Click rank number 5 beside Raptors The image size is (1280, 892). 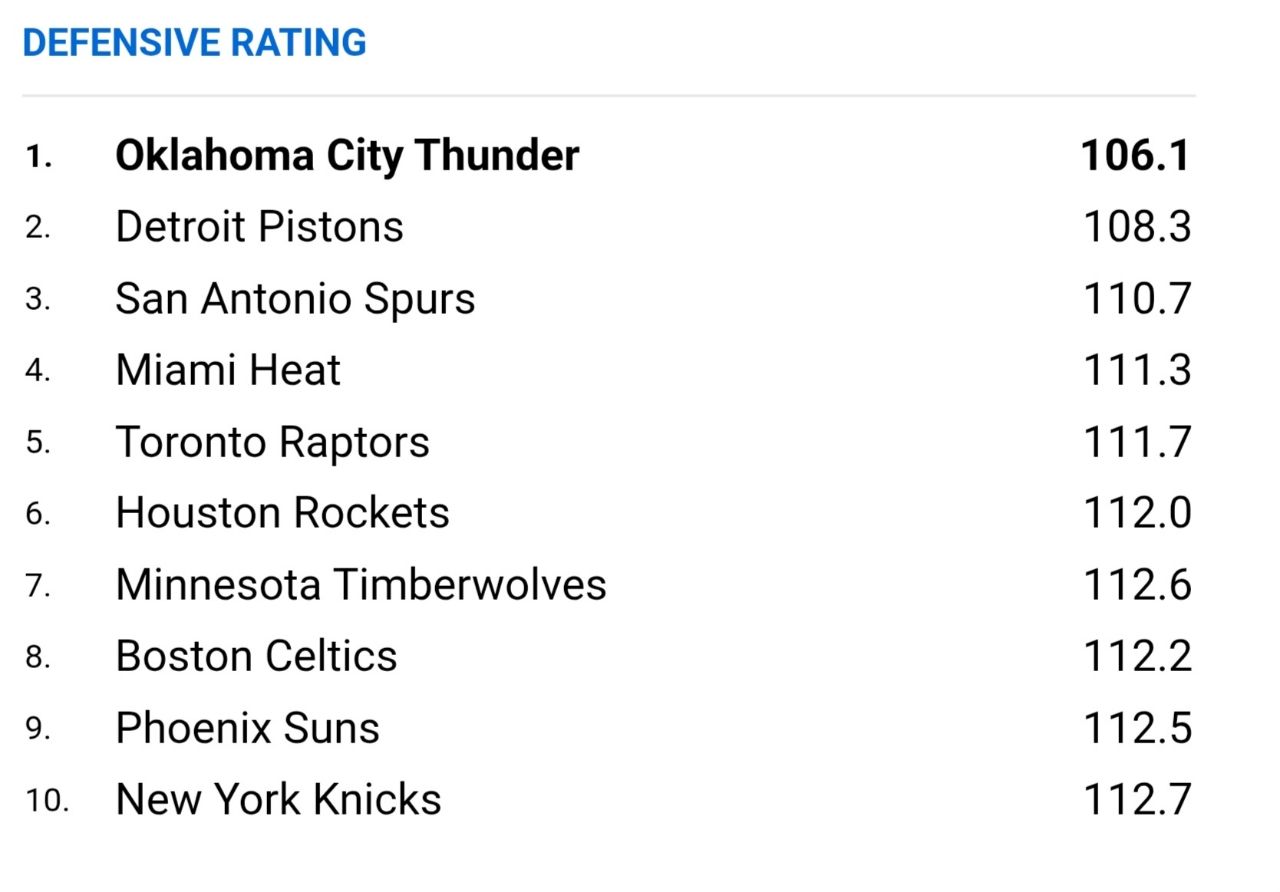click(38, 443)
